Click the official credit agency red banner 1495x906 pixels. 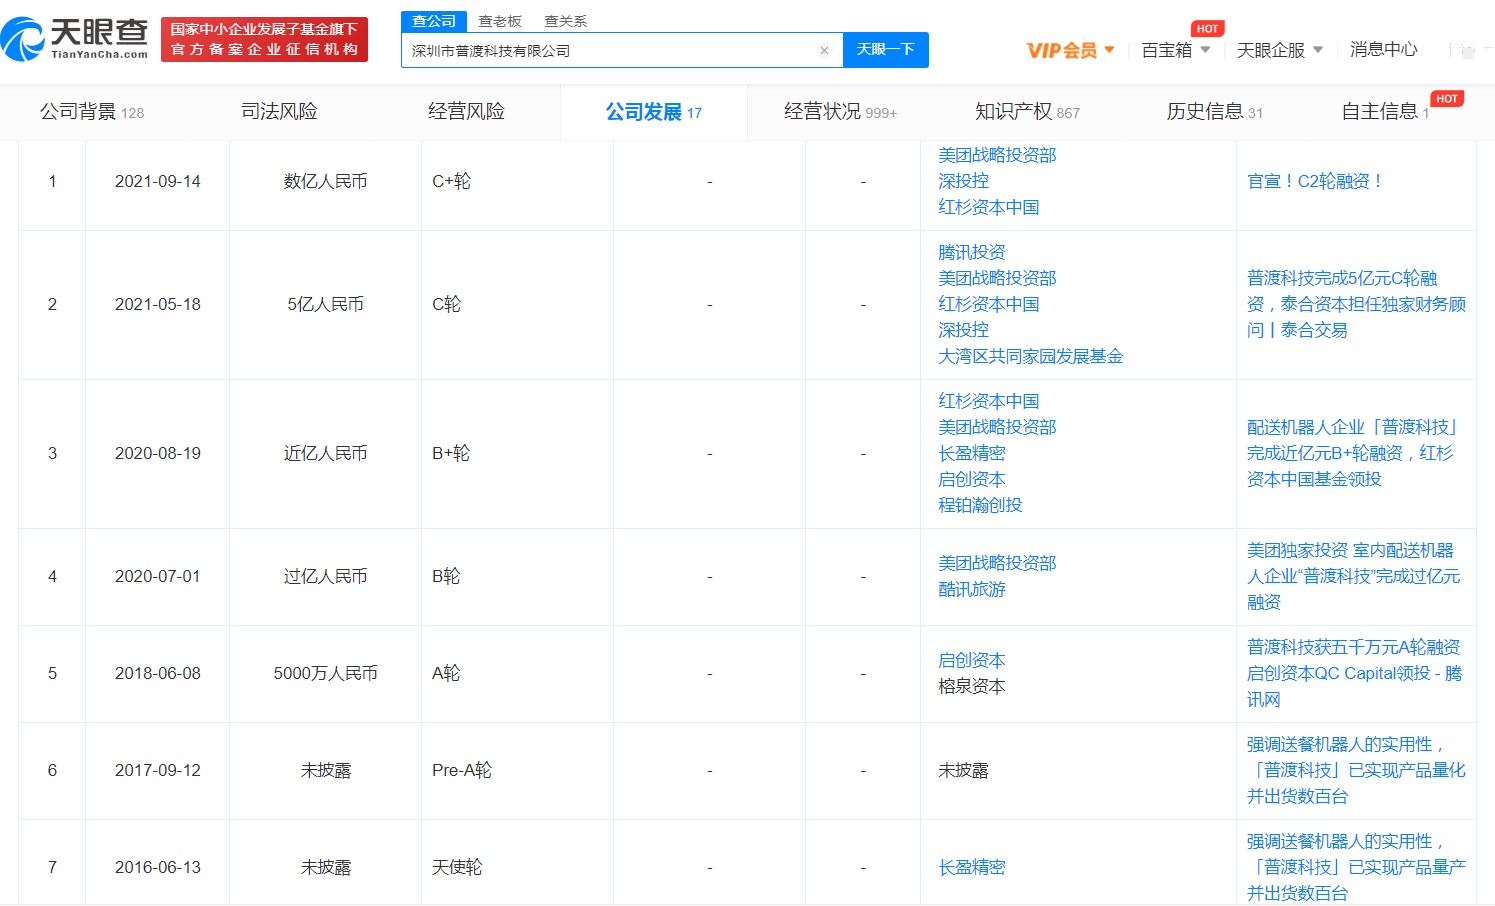(x=264, y=39)
